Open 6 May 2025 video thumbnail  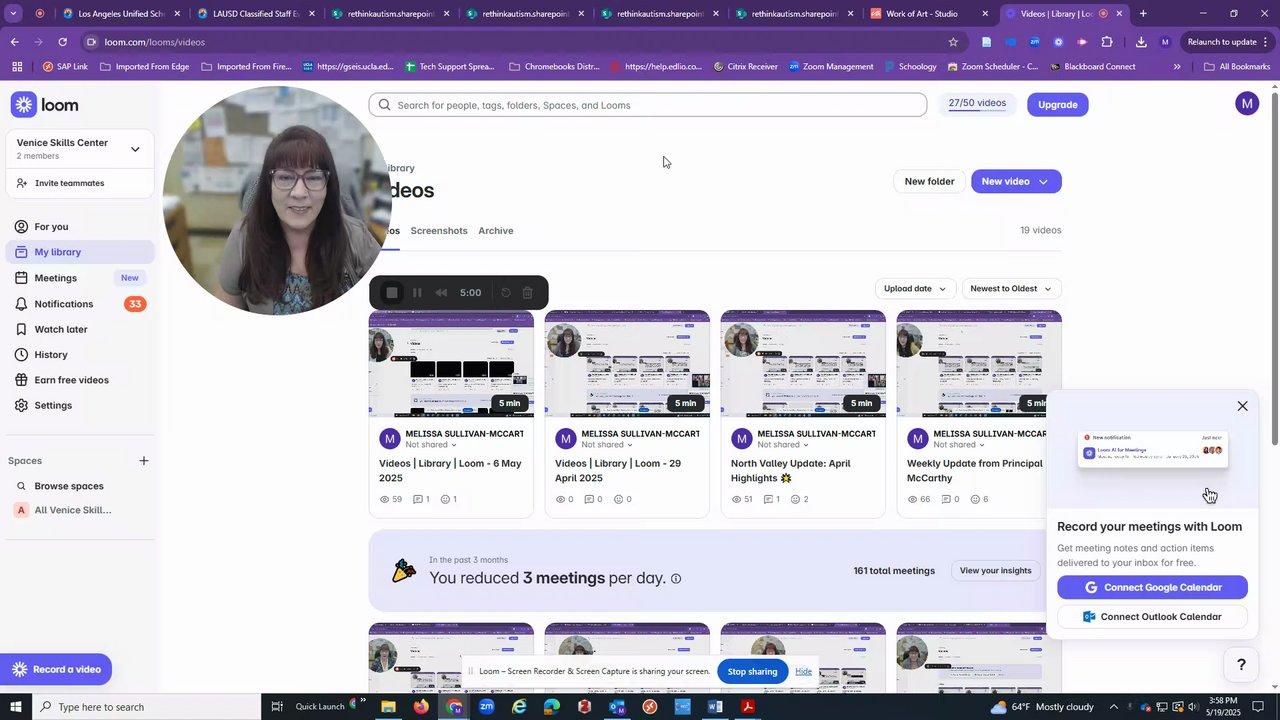[x=451, y=364]
